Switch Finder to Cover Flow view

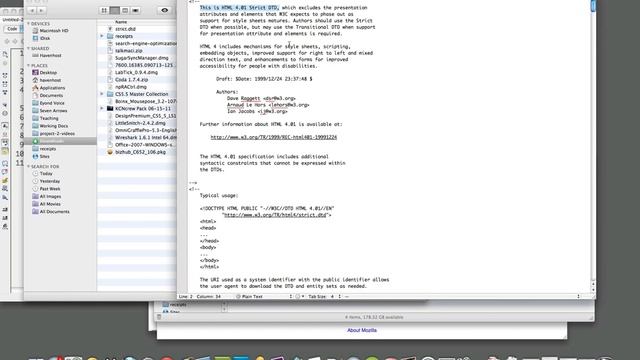136,10
